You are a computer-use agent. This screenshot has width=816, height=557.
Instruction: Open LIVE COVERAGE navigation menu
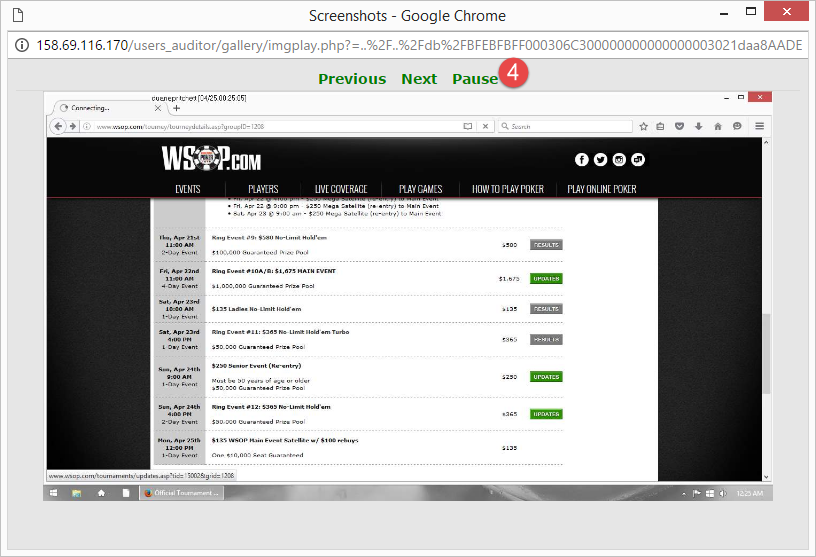coord(341,189)
